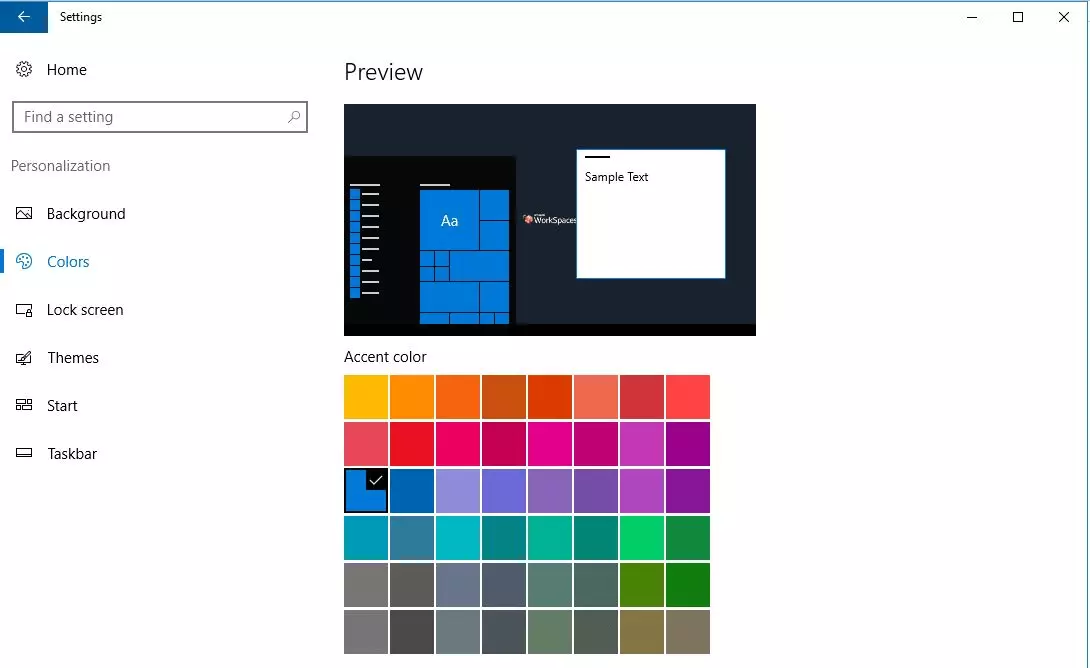Open the Background settings page
This screenshot has width=1090, height=668.
86,214
